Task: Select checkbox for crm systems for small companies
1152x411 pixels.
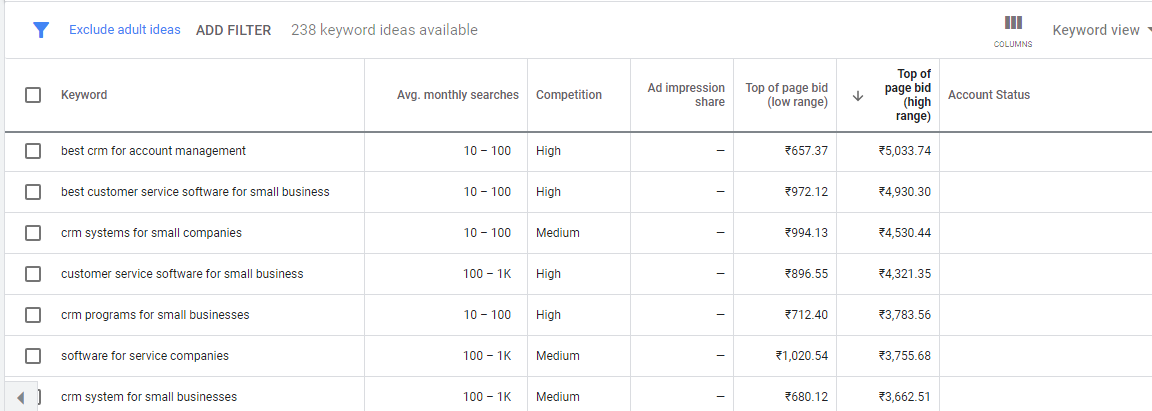Action: click(33, 233)
